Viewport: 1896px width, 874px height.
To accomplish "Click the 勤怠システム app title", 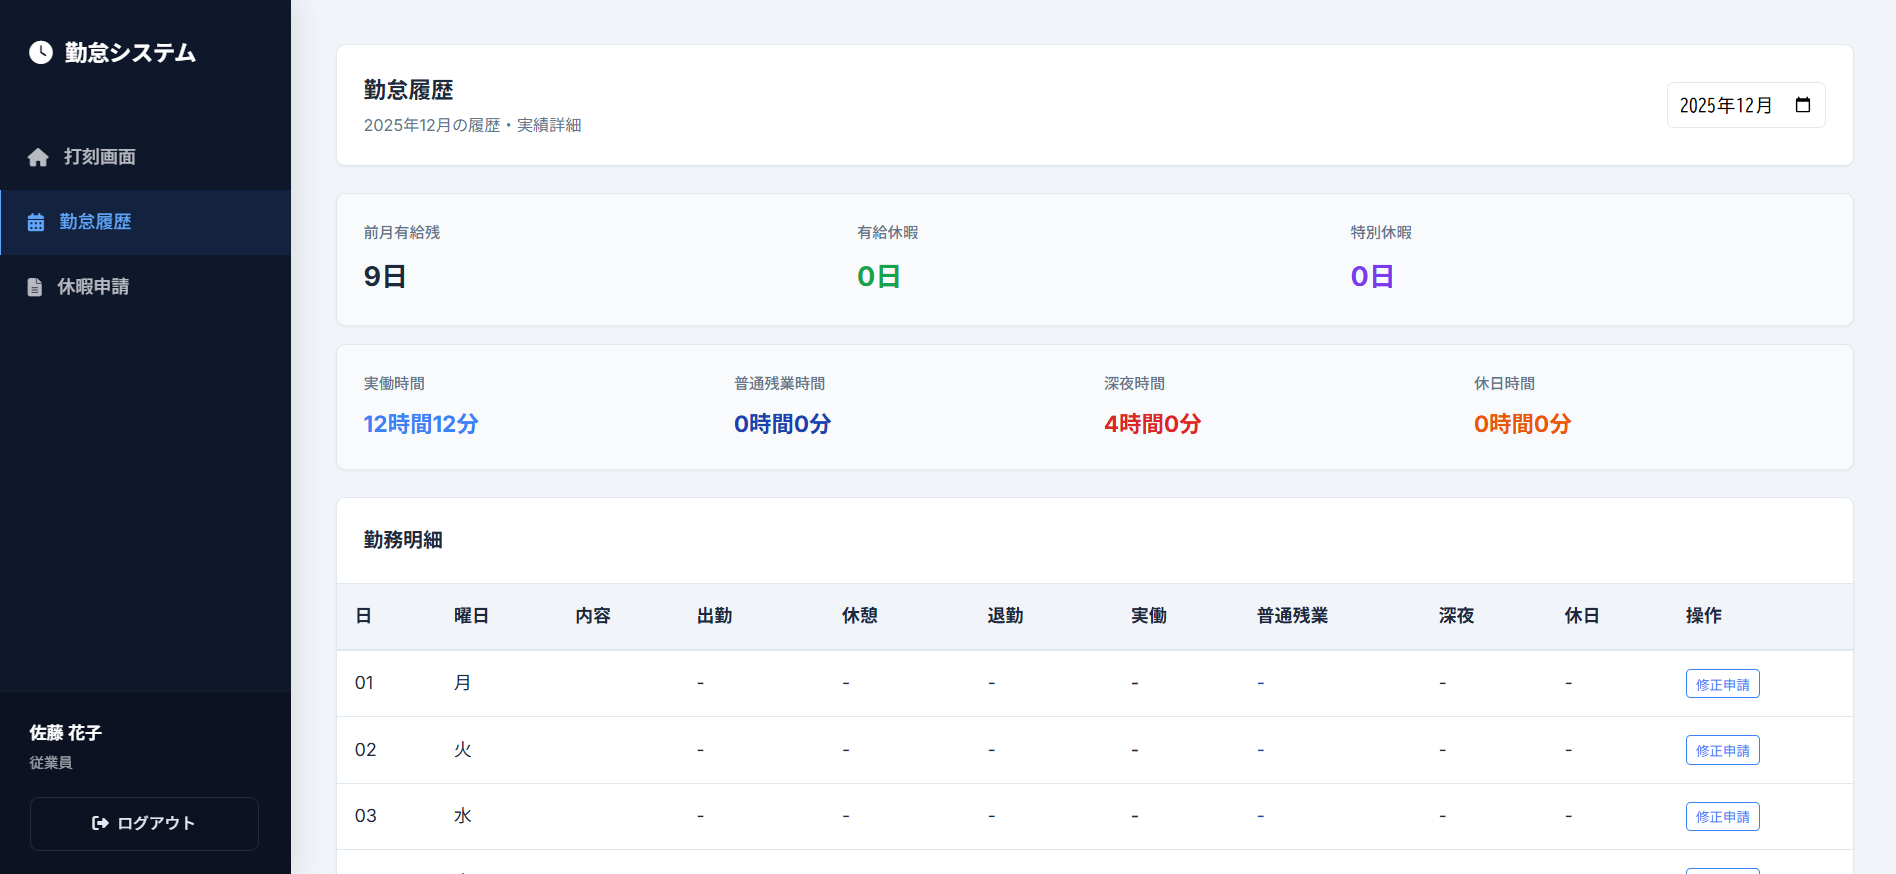I will click(130, 52).
